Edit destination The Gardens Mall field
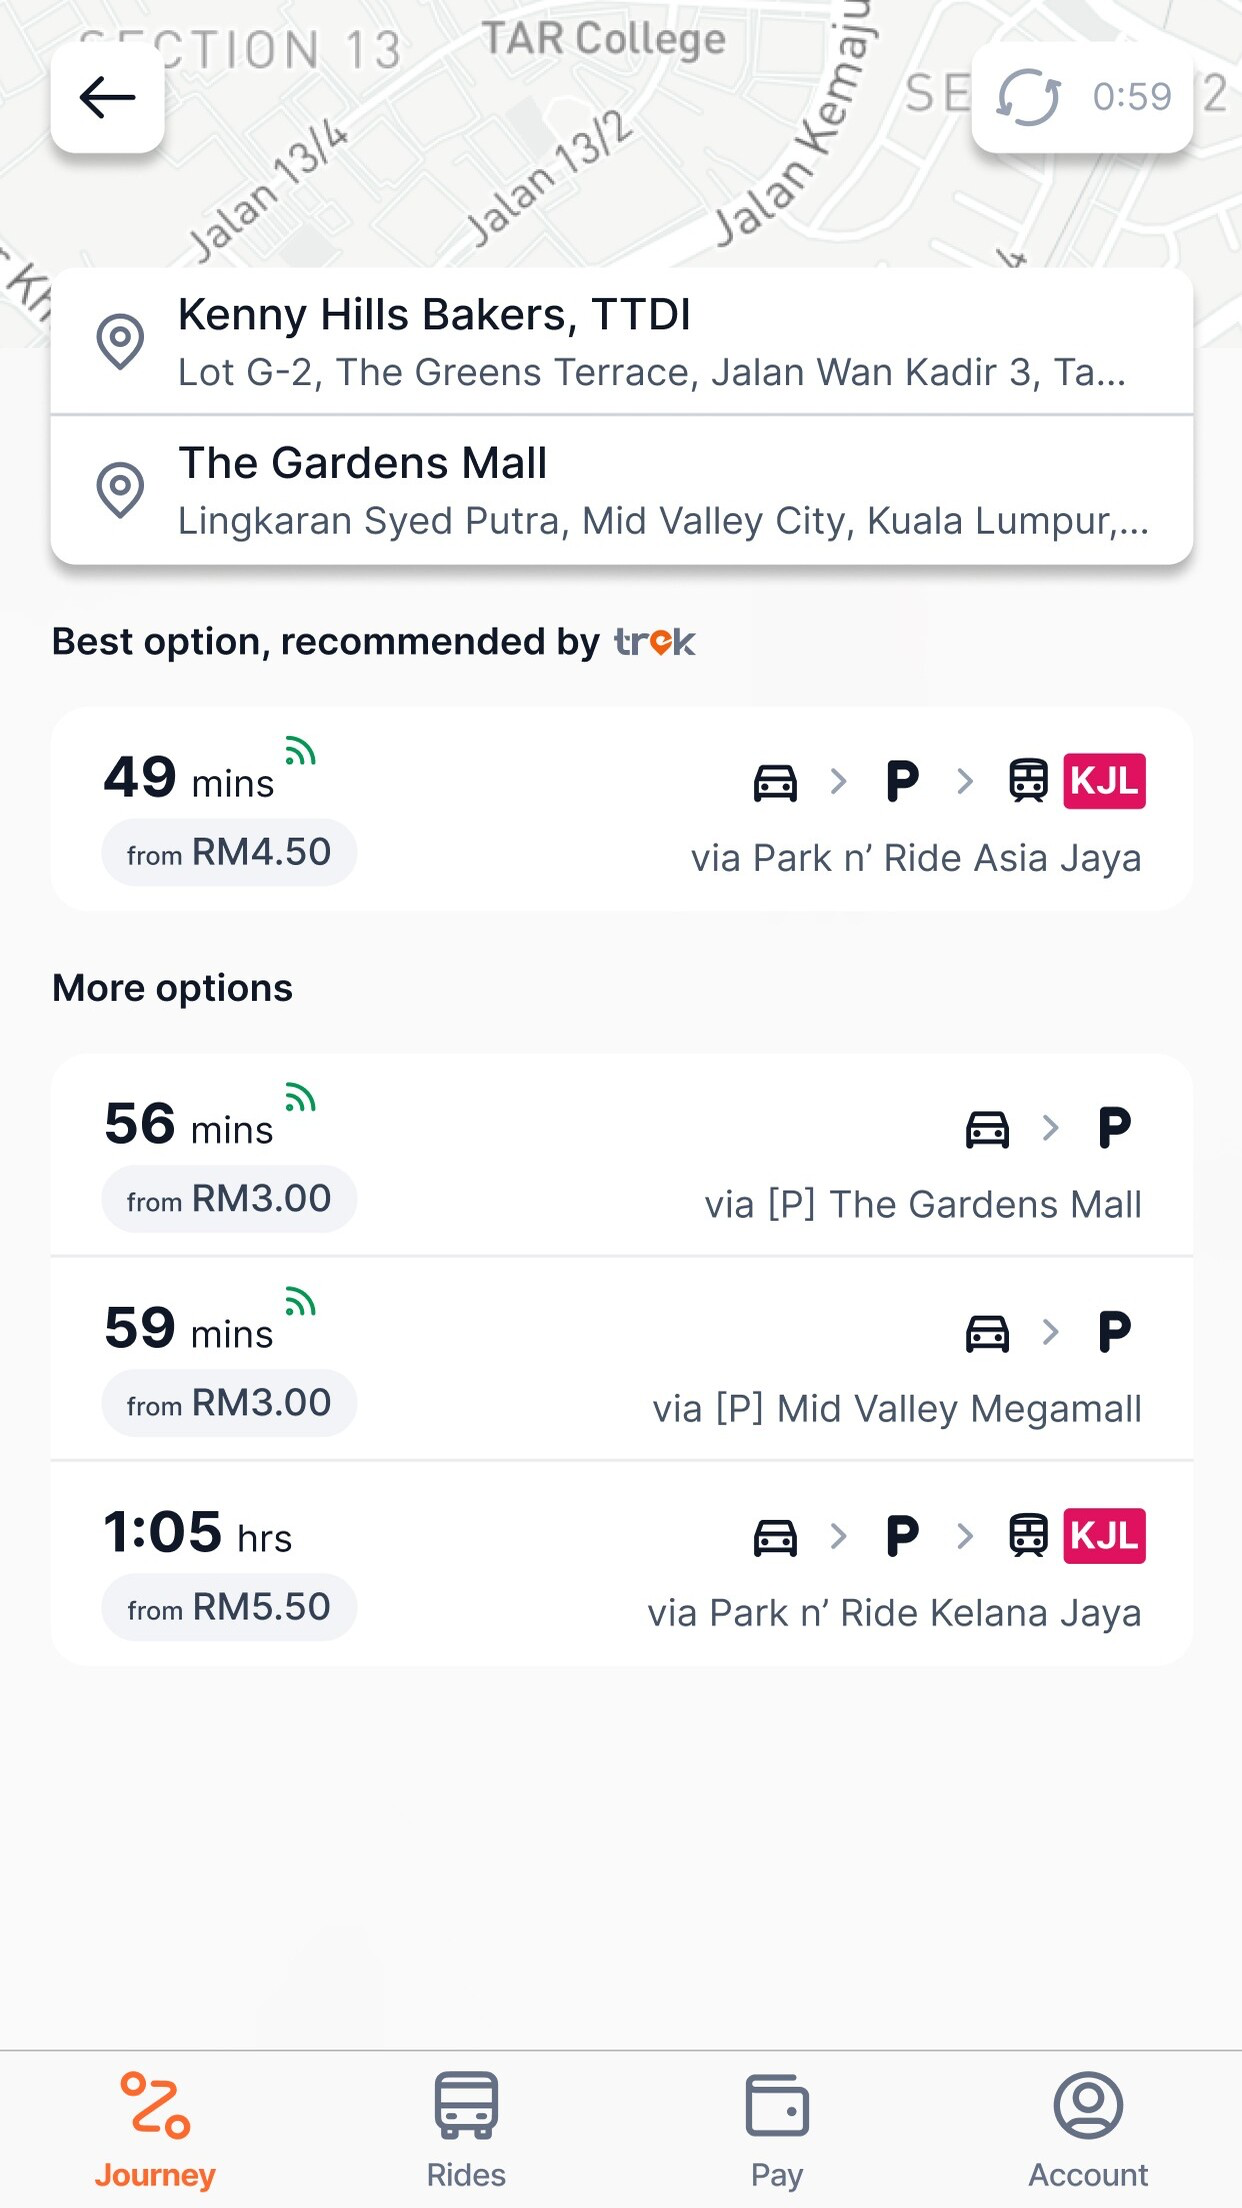The width and height of the screenshot is (1242, 2208). pos(621,490)
